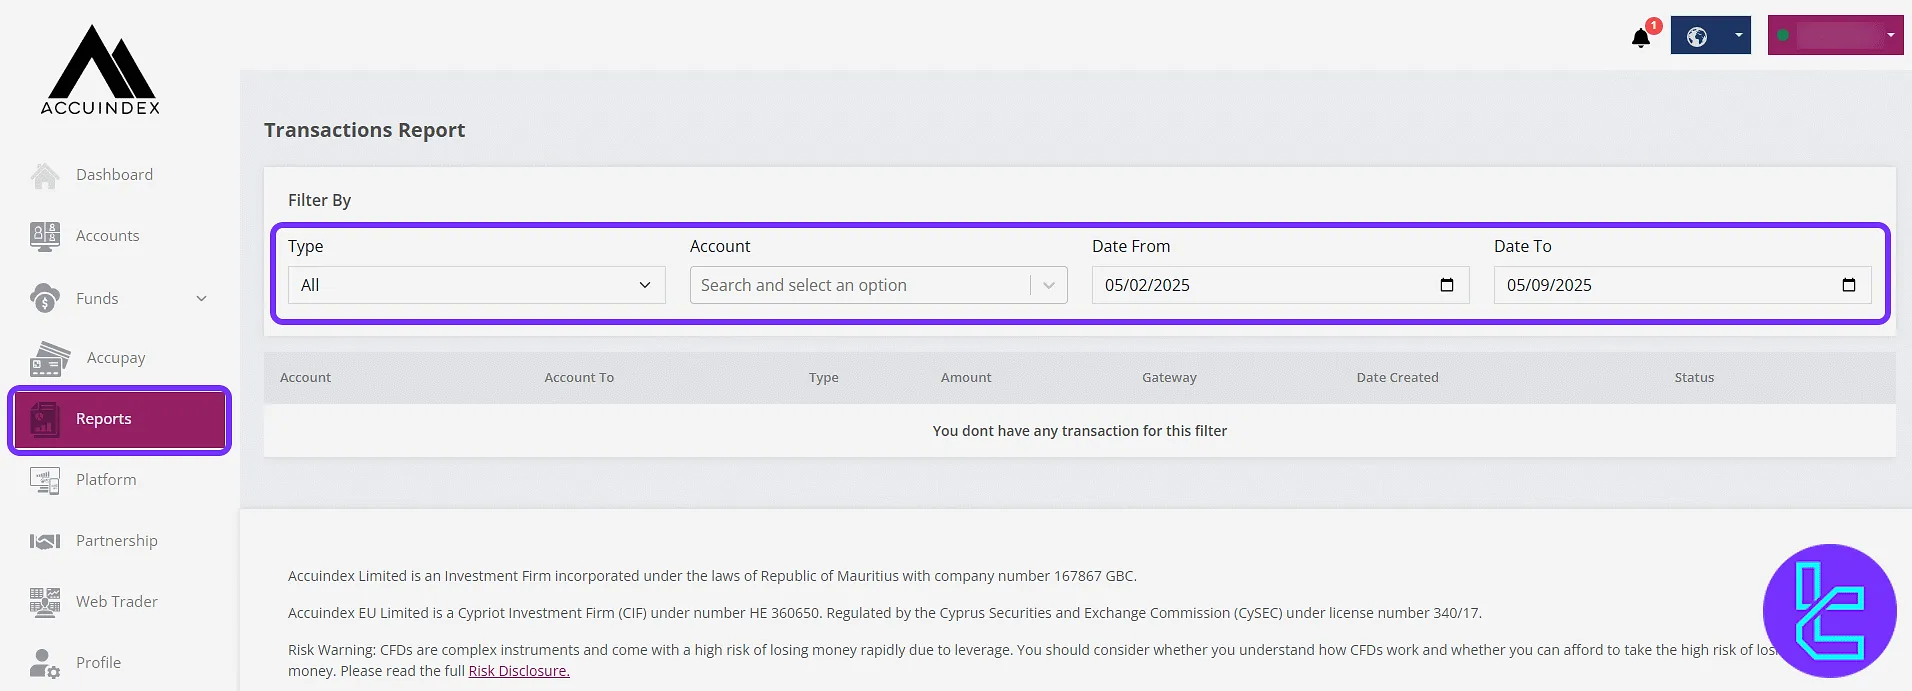Click the Funds money bag icon
1912x691 pixels.
(44, 298)
